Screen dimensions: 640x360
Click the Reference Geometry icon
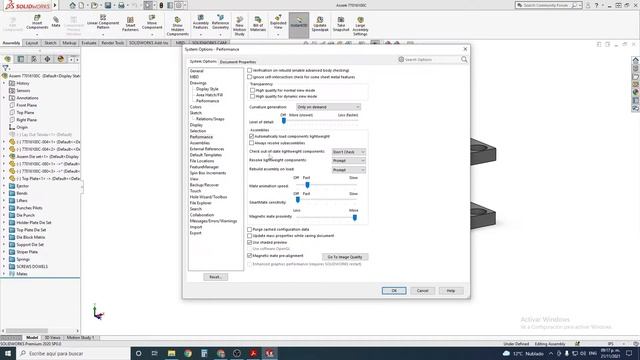tap(220, 22)
